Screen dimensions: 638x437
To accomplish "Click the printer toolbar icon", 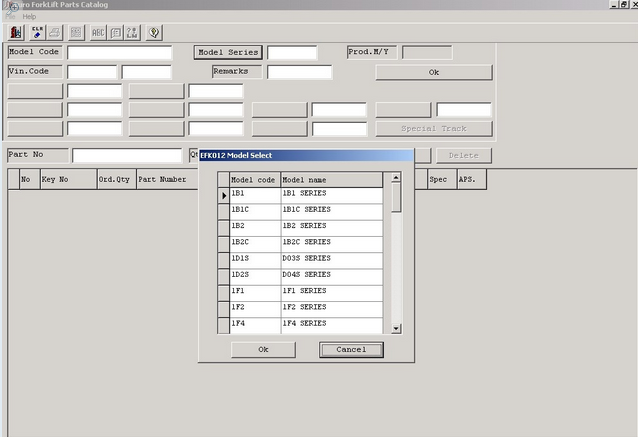I will point(55,33).
